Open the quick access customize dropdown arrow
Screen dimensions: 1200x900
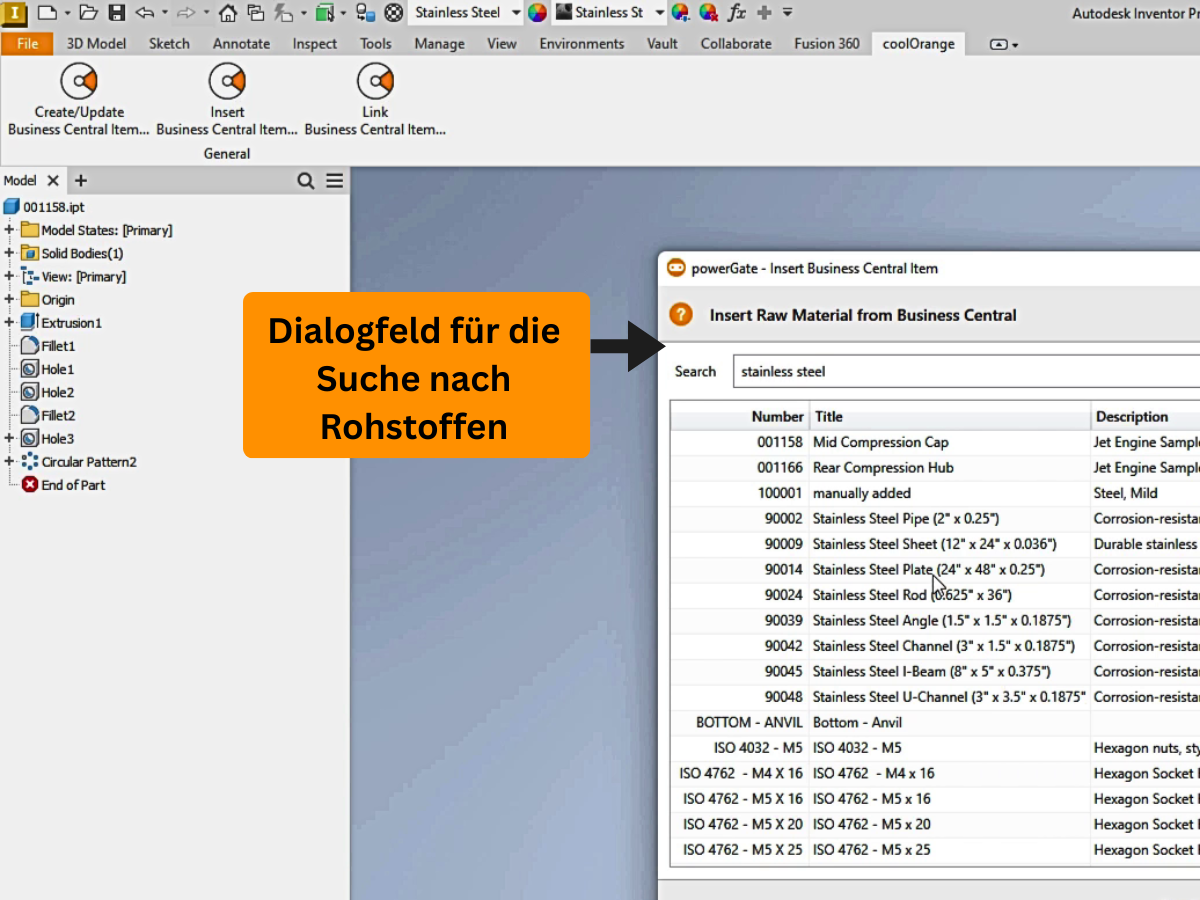click(788, 13)
